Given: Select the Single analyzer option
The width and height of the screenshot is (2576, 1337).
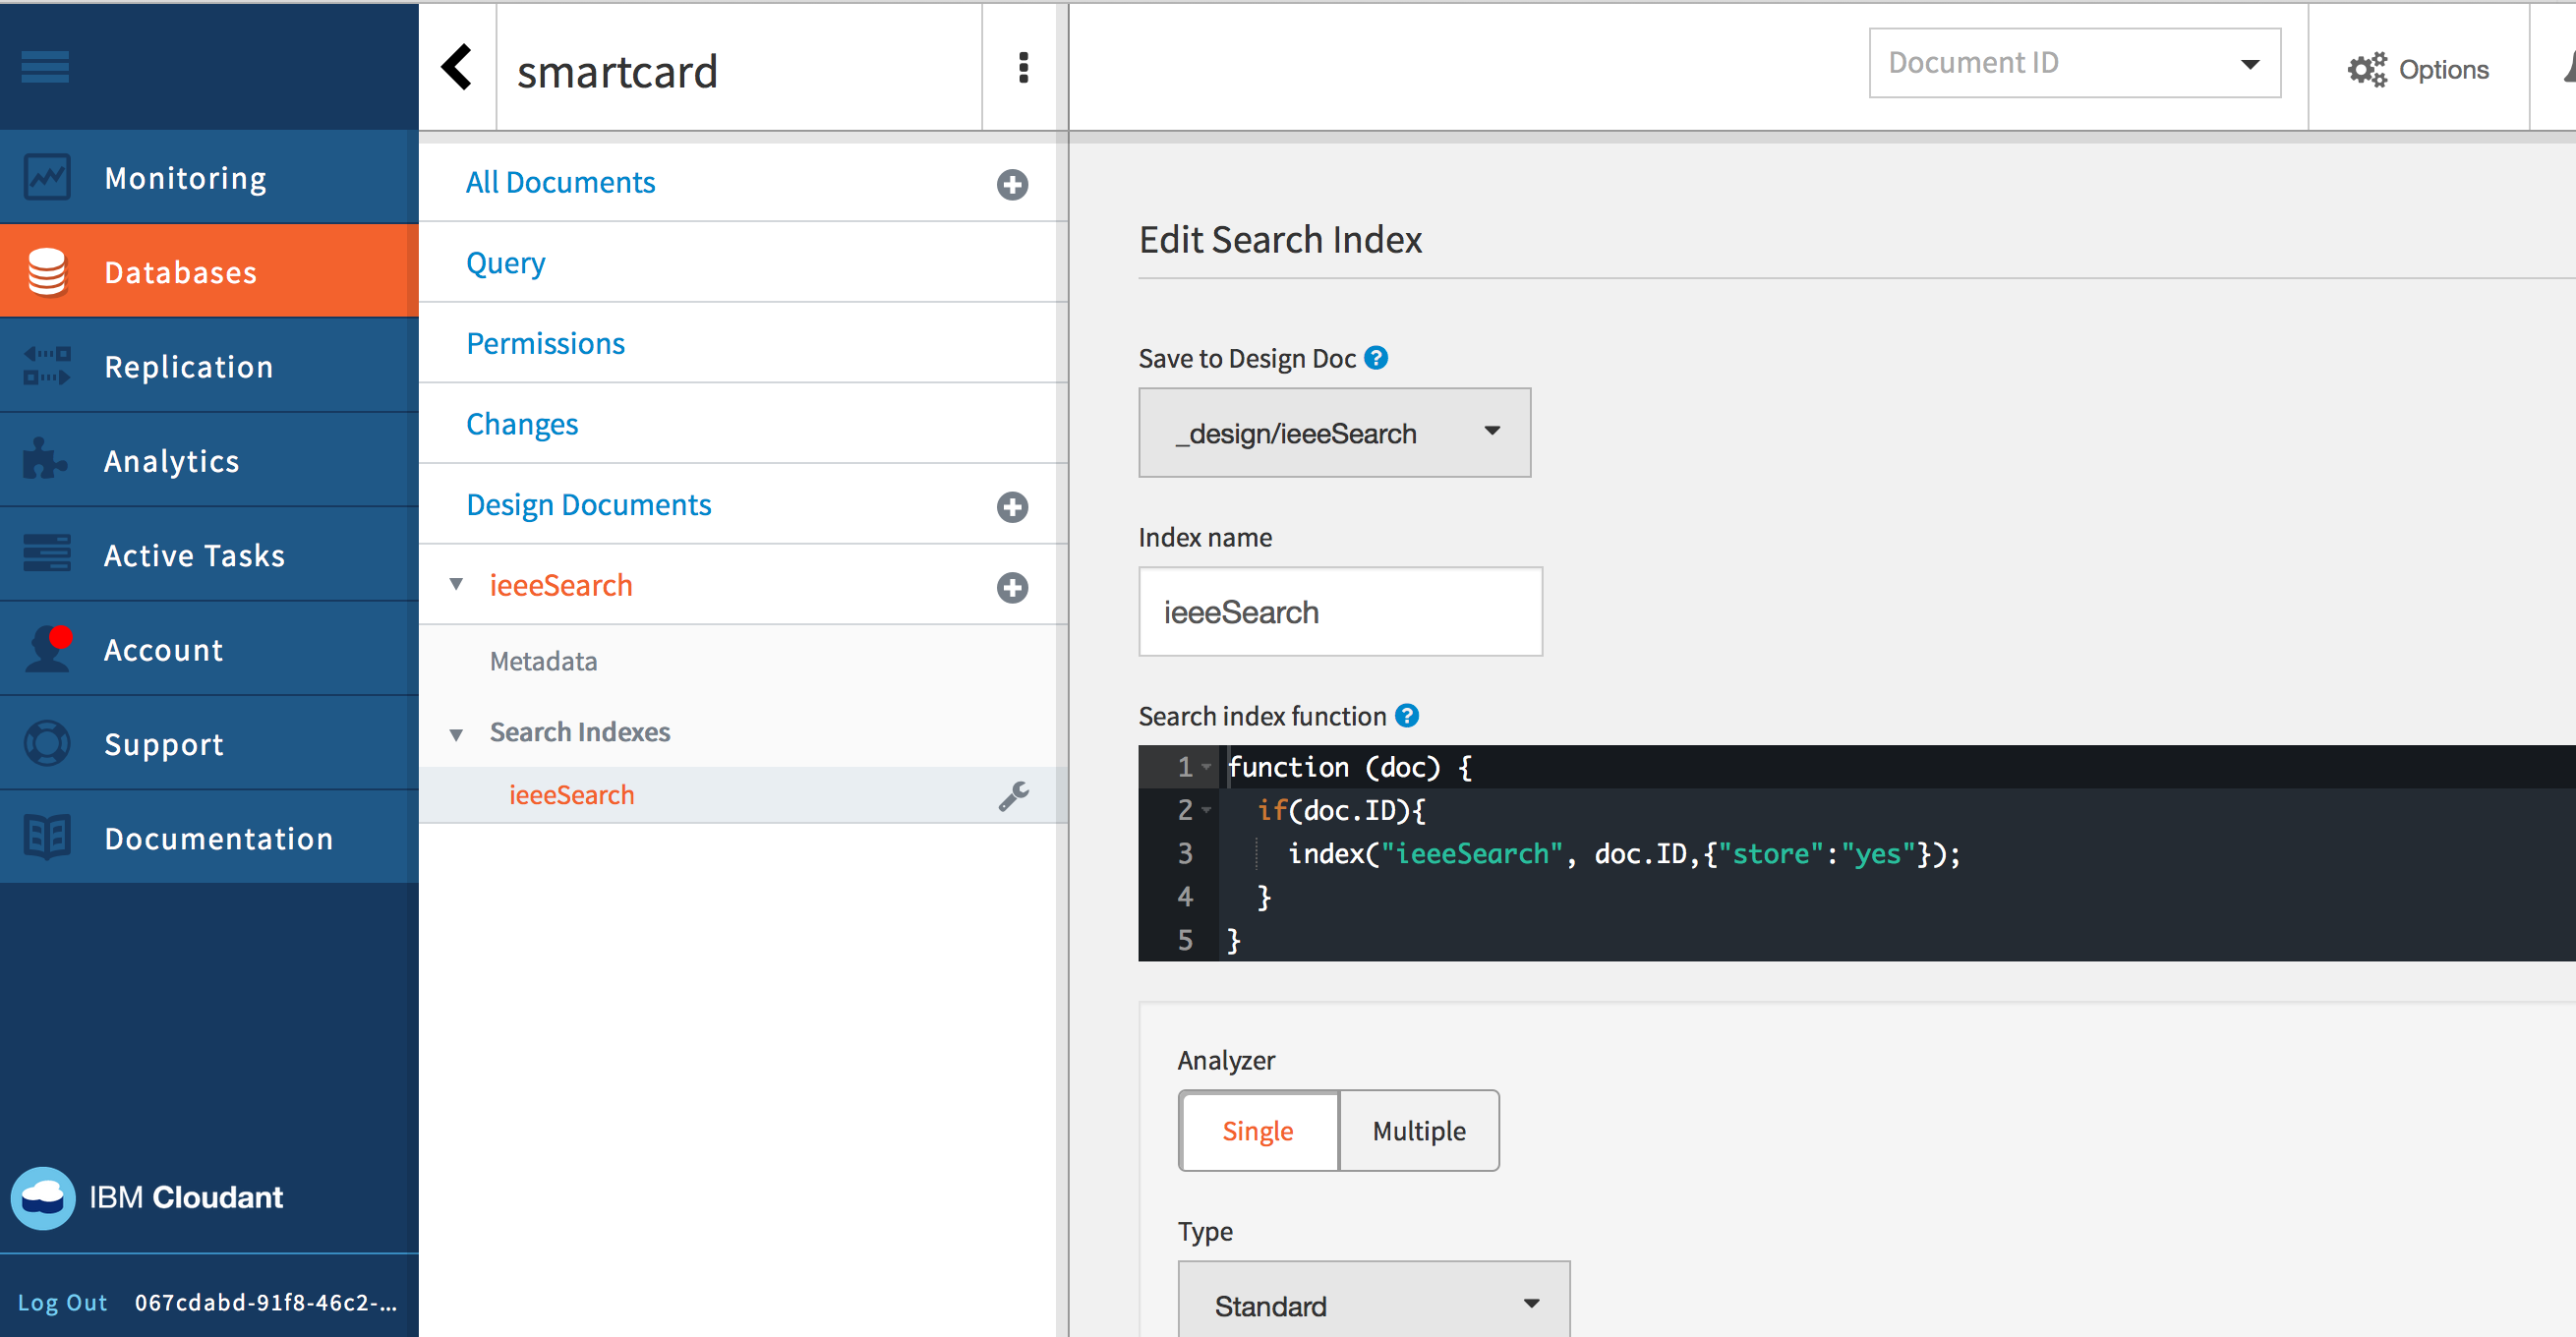Looking at the screenshot, I should pyautogui.click(x=1258, y=1131).
